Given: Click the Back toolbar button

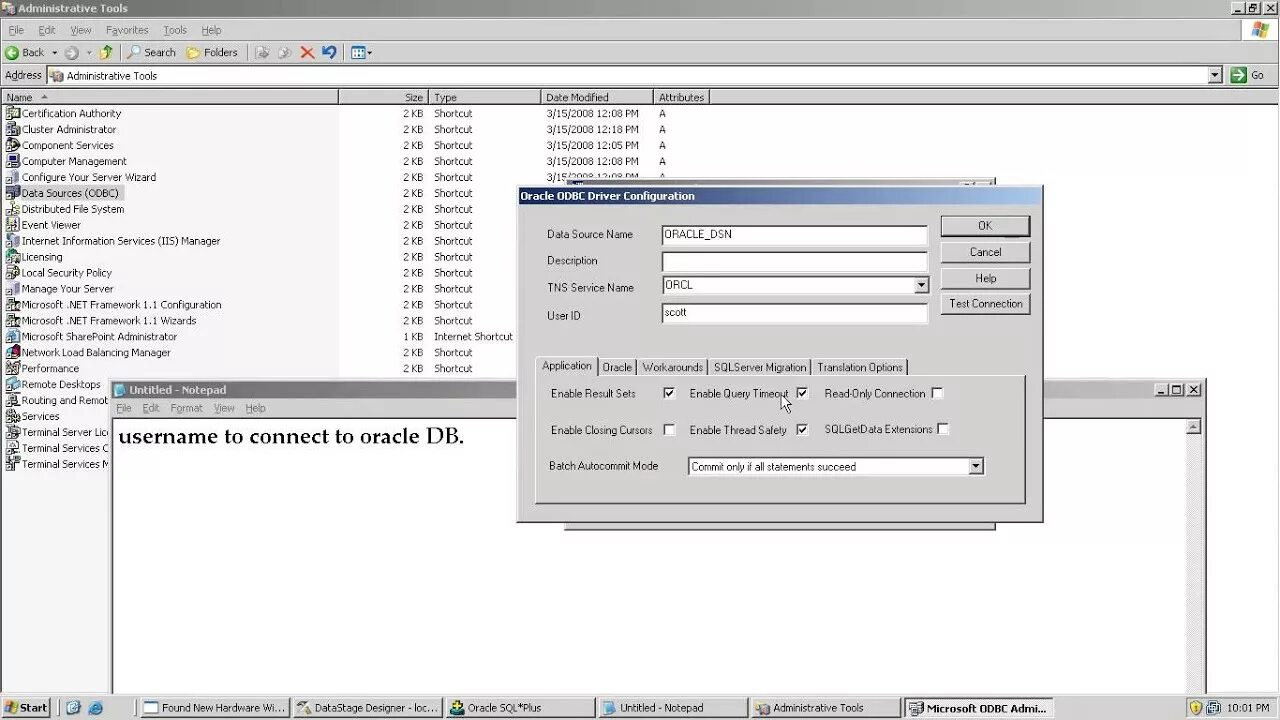Looking at the screenshot, I should tap(25, 53).
